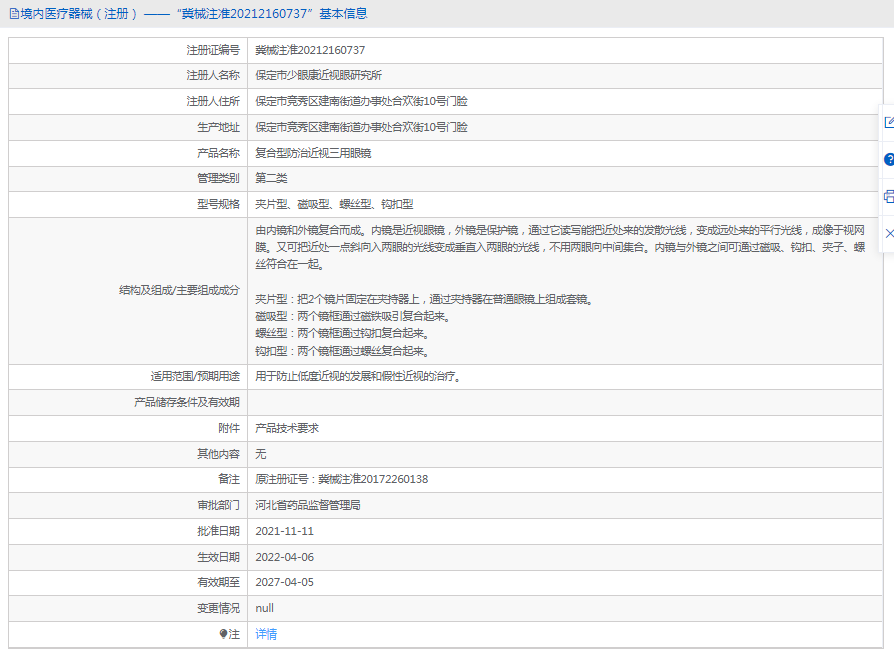The height and width of the screenshot is (652, 894).
Task: Click the edit/feedback icon on right sidebar
Action: point(888,122)
